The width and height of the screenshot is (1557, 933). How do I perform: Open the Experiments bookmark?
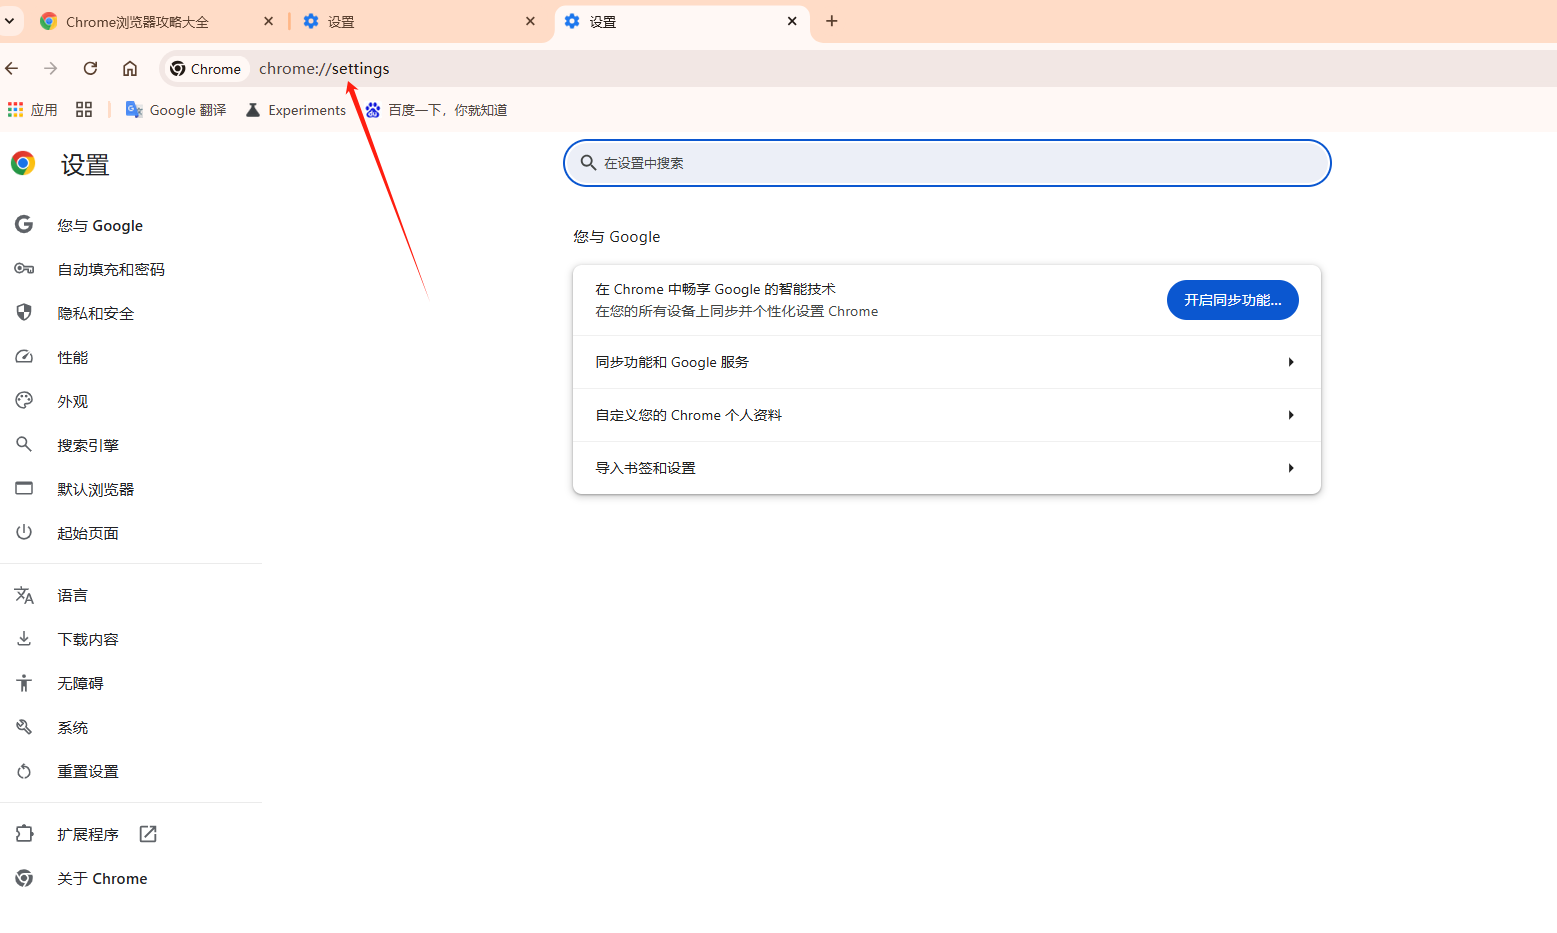tap(296, 110)
